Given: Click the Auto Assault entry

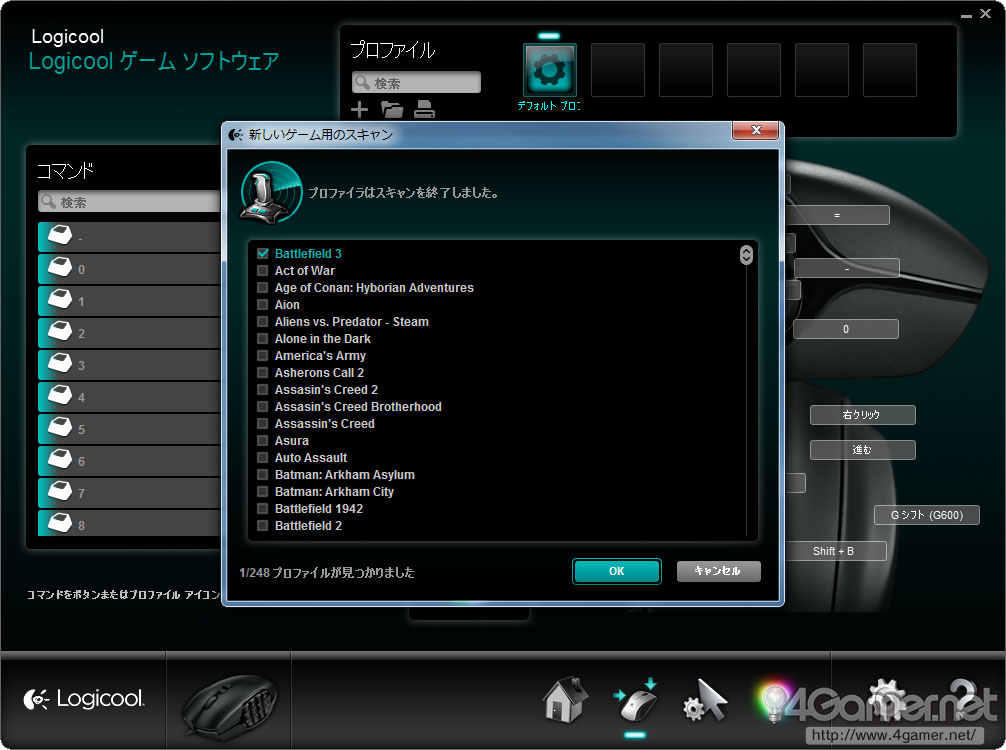Looking at the screenshot, I should pos(311,457).
